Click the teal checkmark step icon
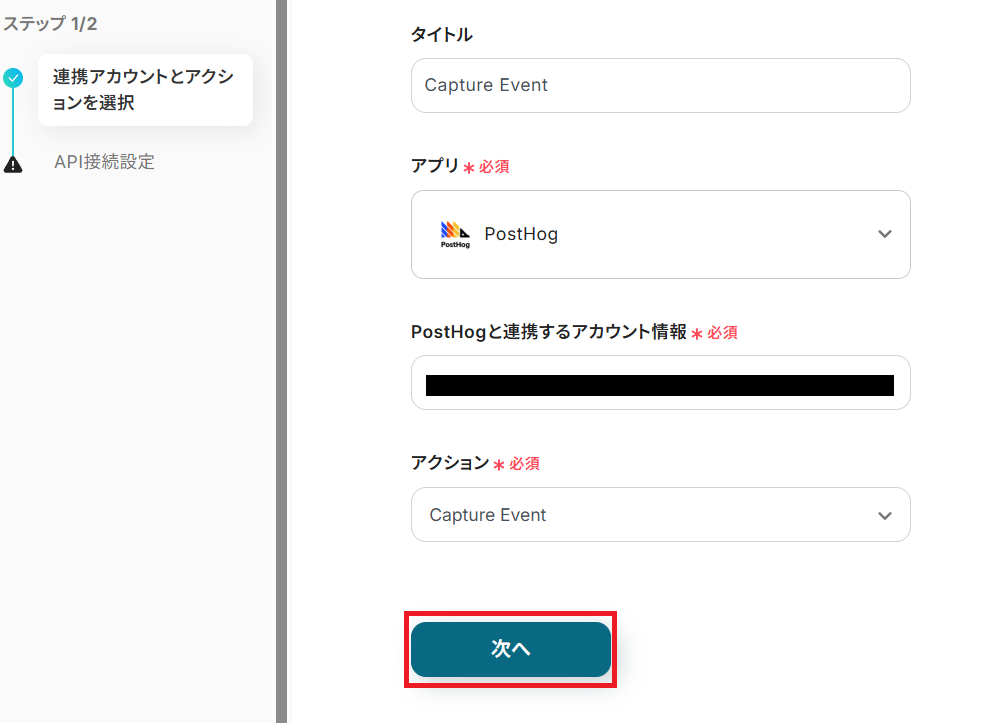The width and height of the screenshot is (985, 723). (13, 78)
